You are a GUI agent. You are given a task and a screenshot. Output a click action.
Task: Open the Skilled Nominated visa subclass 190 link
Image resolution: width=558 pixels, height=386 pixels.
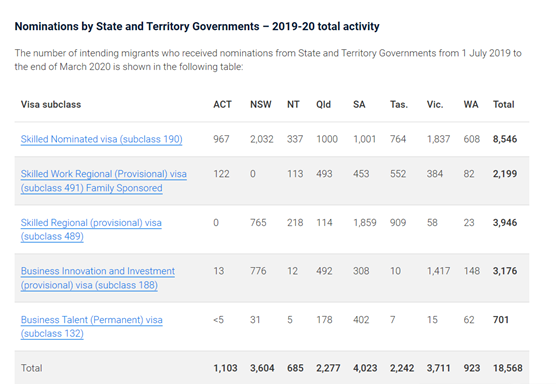[x=101, y=139]
